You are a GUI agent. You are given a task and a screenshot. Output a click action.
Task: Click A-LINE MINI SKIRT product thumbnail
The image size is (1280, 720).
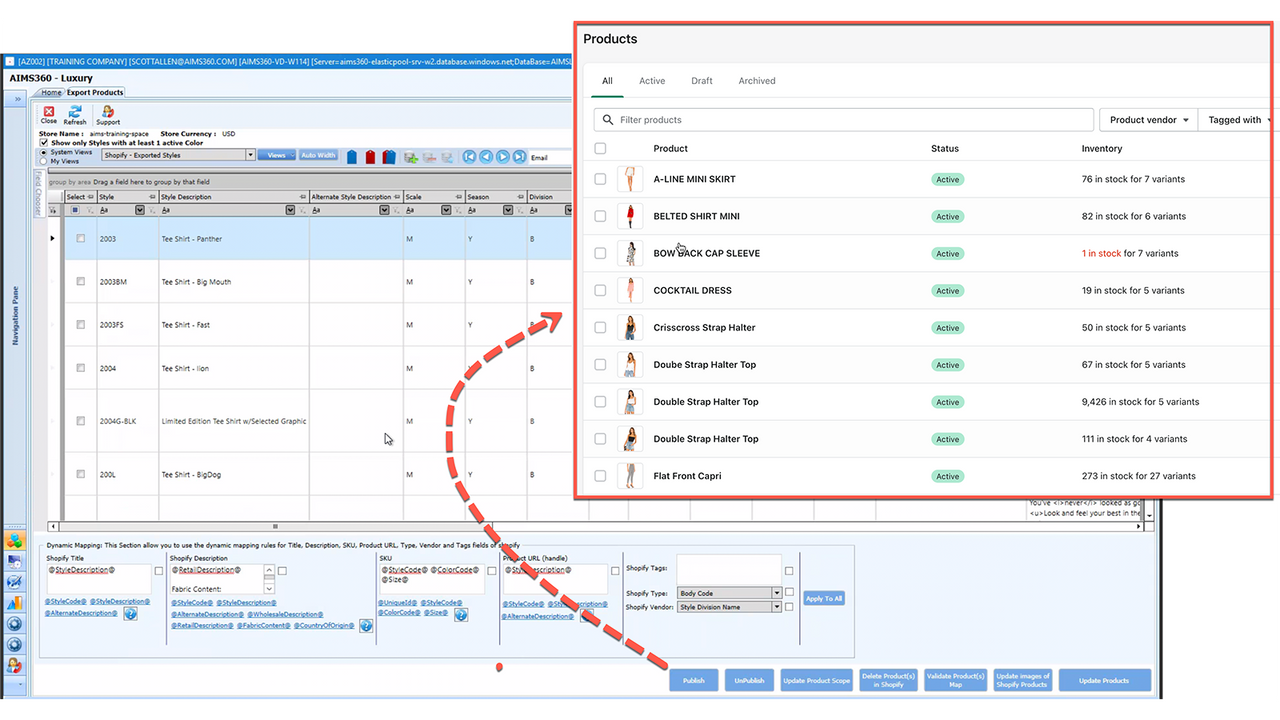click(629, 179)
